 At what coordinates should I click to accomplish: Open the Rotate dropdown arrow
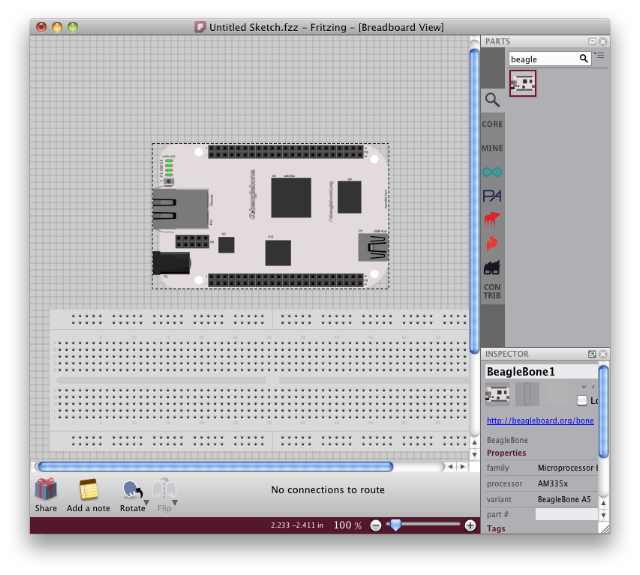tap(147, 503)
